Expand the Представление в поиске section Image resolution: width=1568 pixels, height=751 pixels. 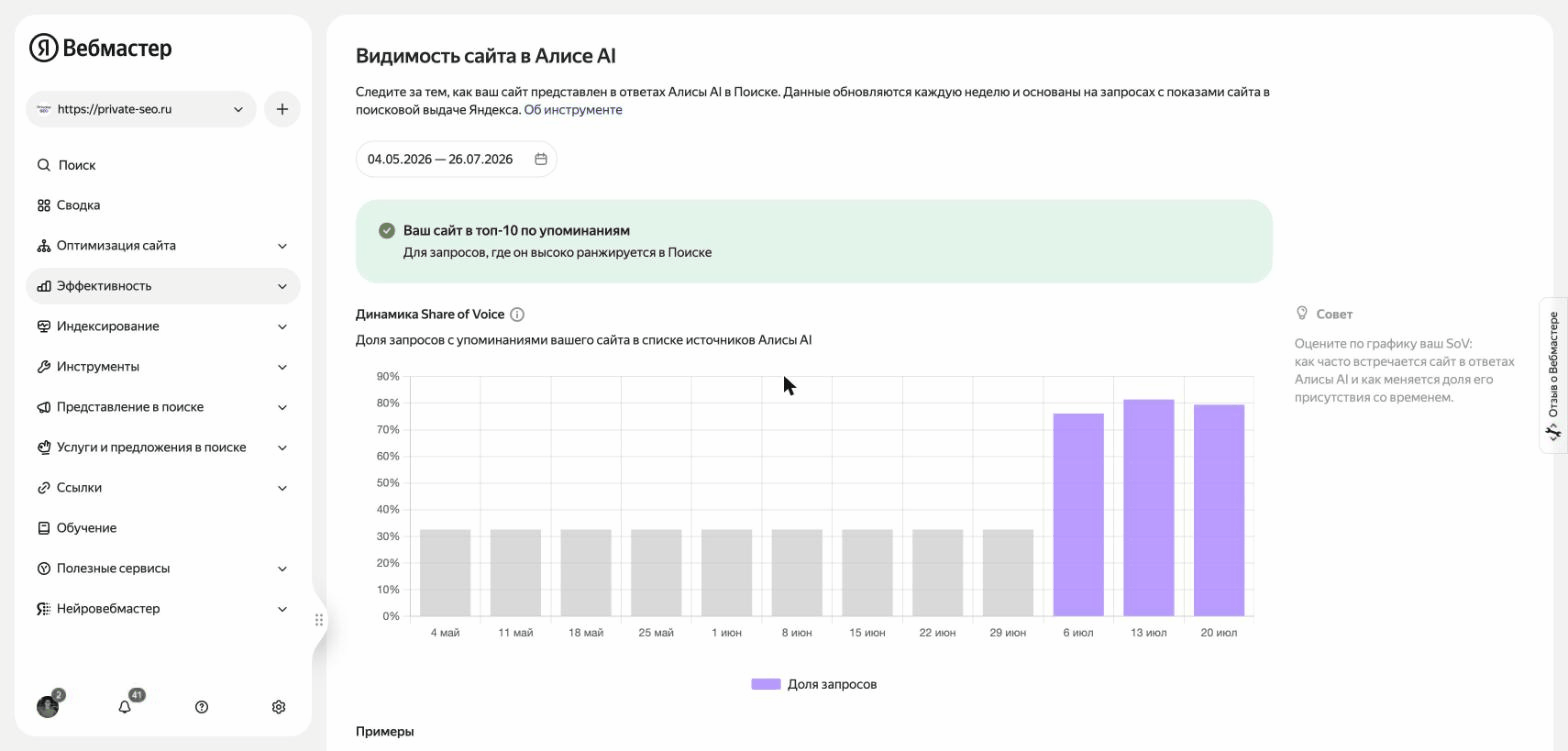(282, 407)
